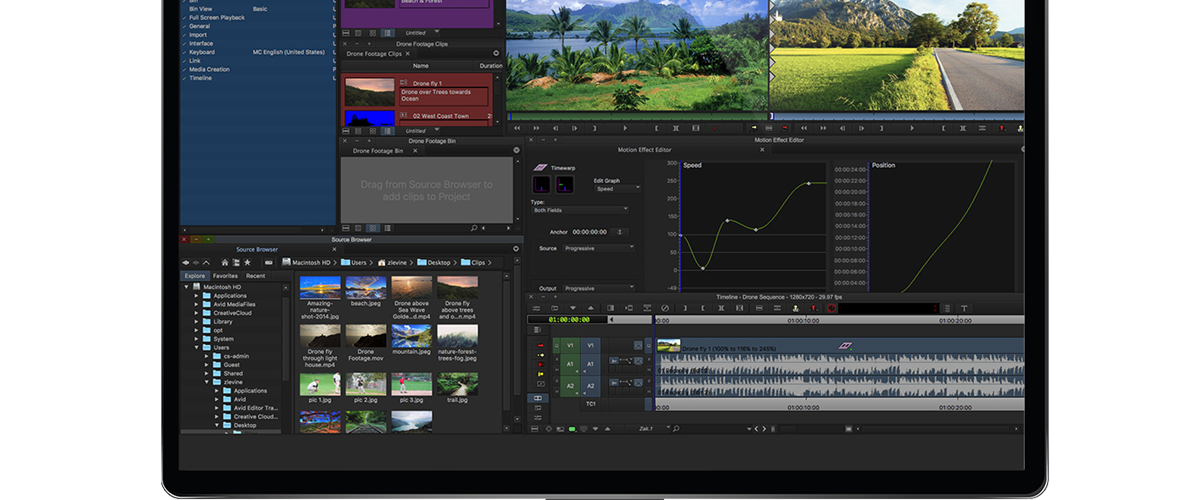Collapse the zlevine folder in the tree
The height and width of the screenshot is (500, 1200).
(206, 382)
